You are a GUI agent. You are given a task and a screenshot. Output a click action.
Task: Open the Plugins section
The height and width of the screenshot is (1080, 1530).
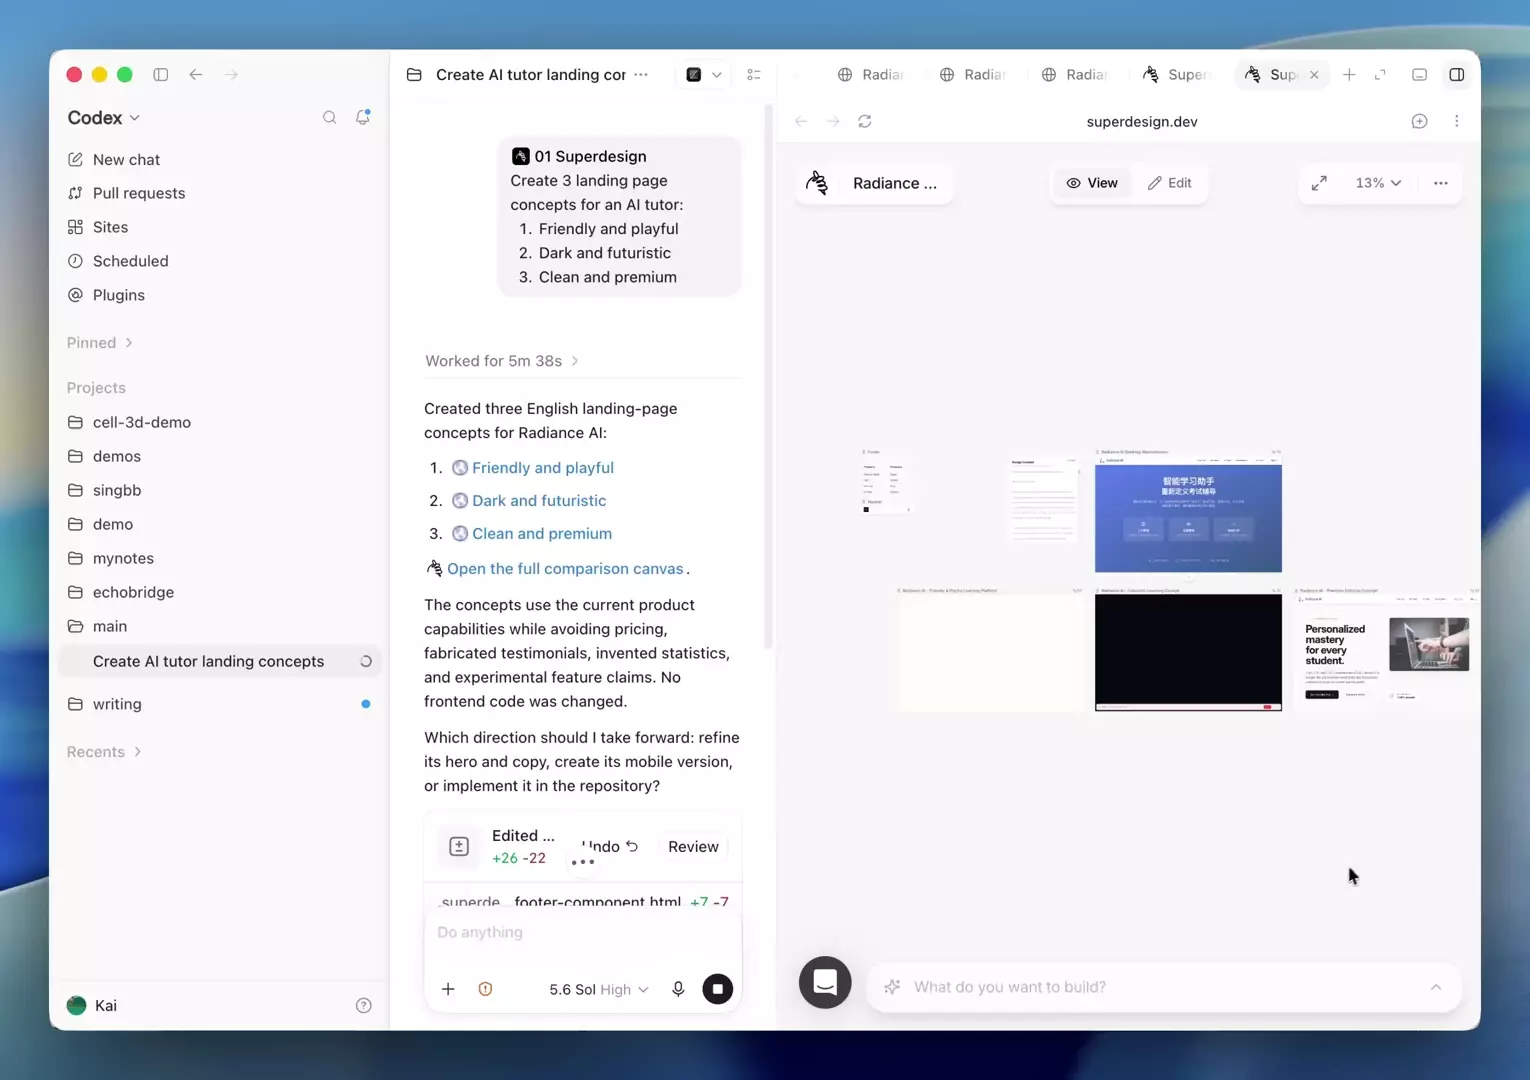118,295
